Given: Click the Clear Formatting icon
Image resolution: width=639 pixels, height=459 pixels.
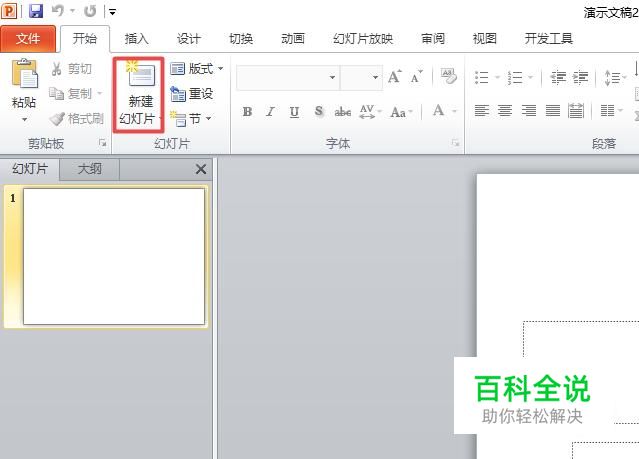Looking at the screenshot, I should point(448,76).
